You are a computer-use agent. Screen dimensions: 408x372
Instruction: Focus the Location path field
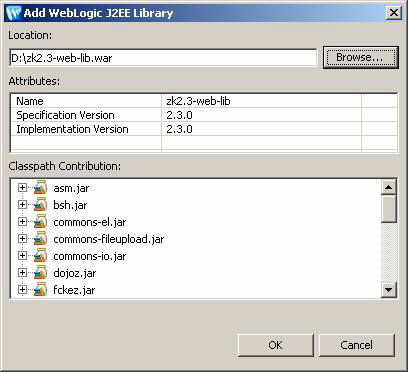[x=163, y=58]
